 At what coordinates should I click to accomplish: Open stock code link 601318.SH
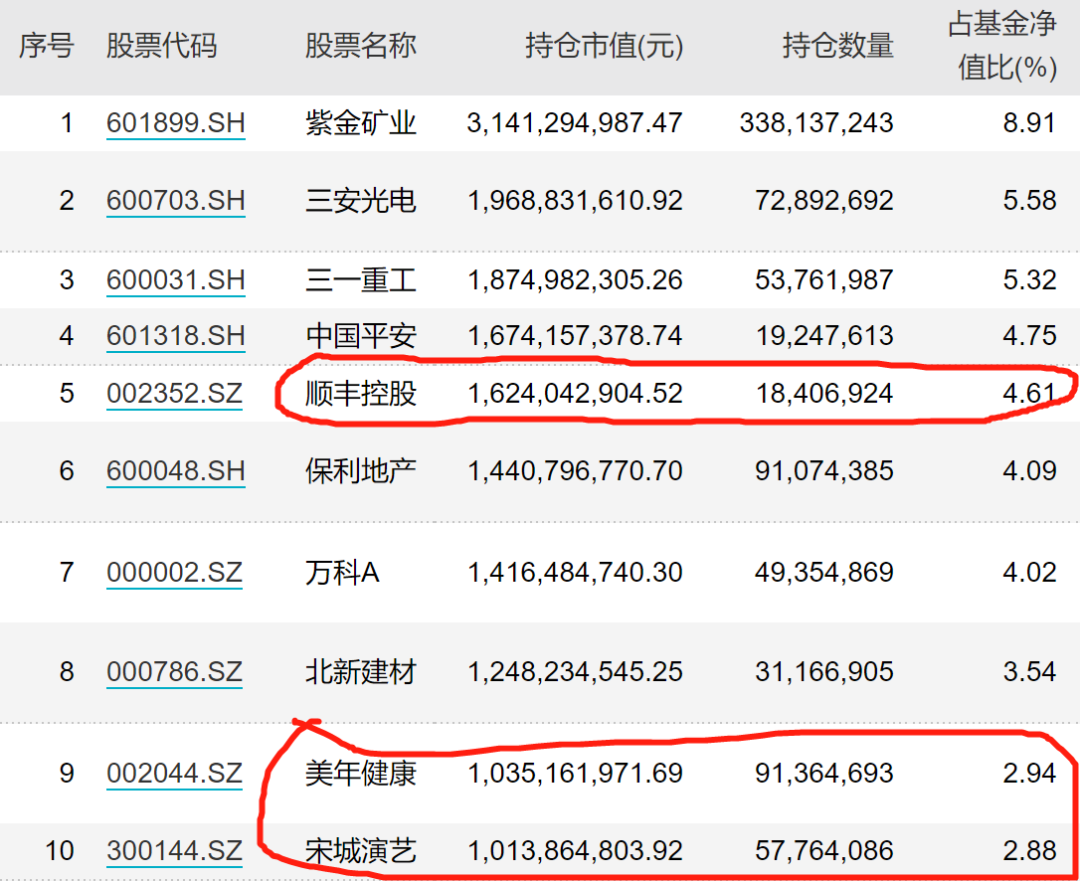pyautogui.click(x=176, y=336)
